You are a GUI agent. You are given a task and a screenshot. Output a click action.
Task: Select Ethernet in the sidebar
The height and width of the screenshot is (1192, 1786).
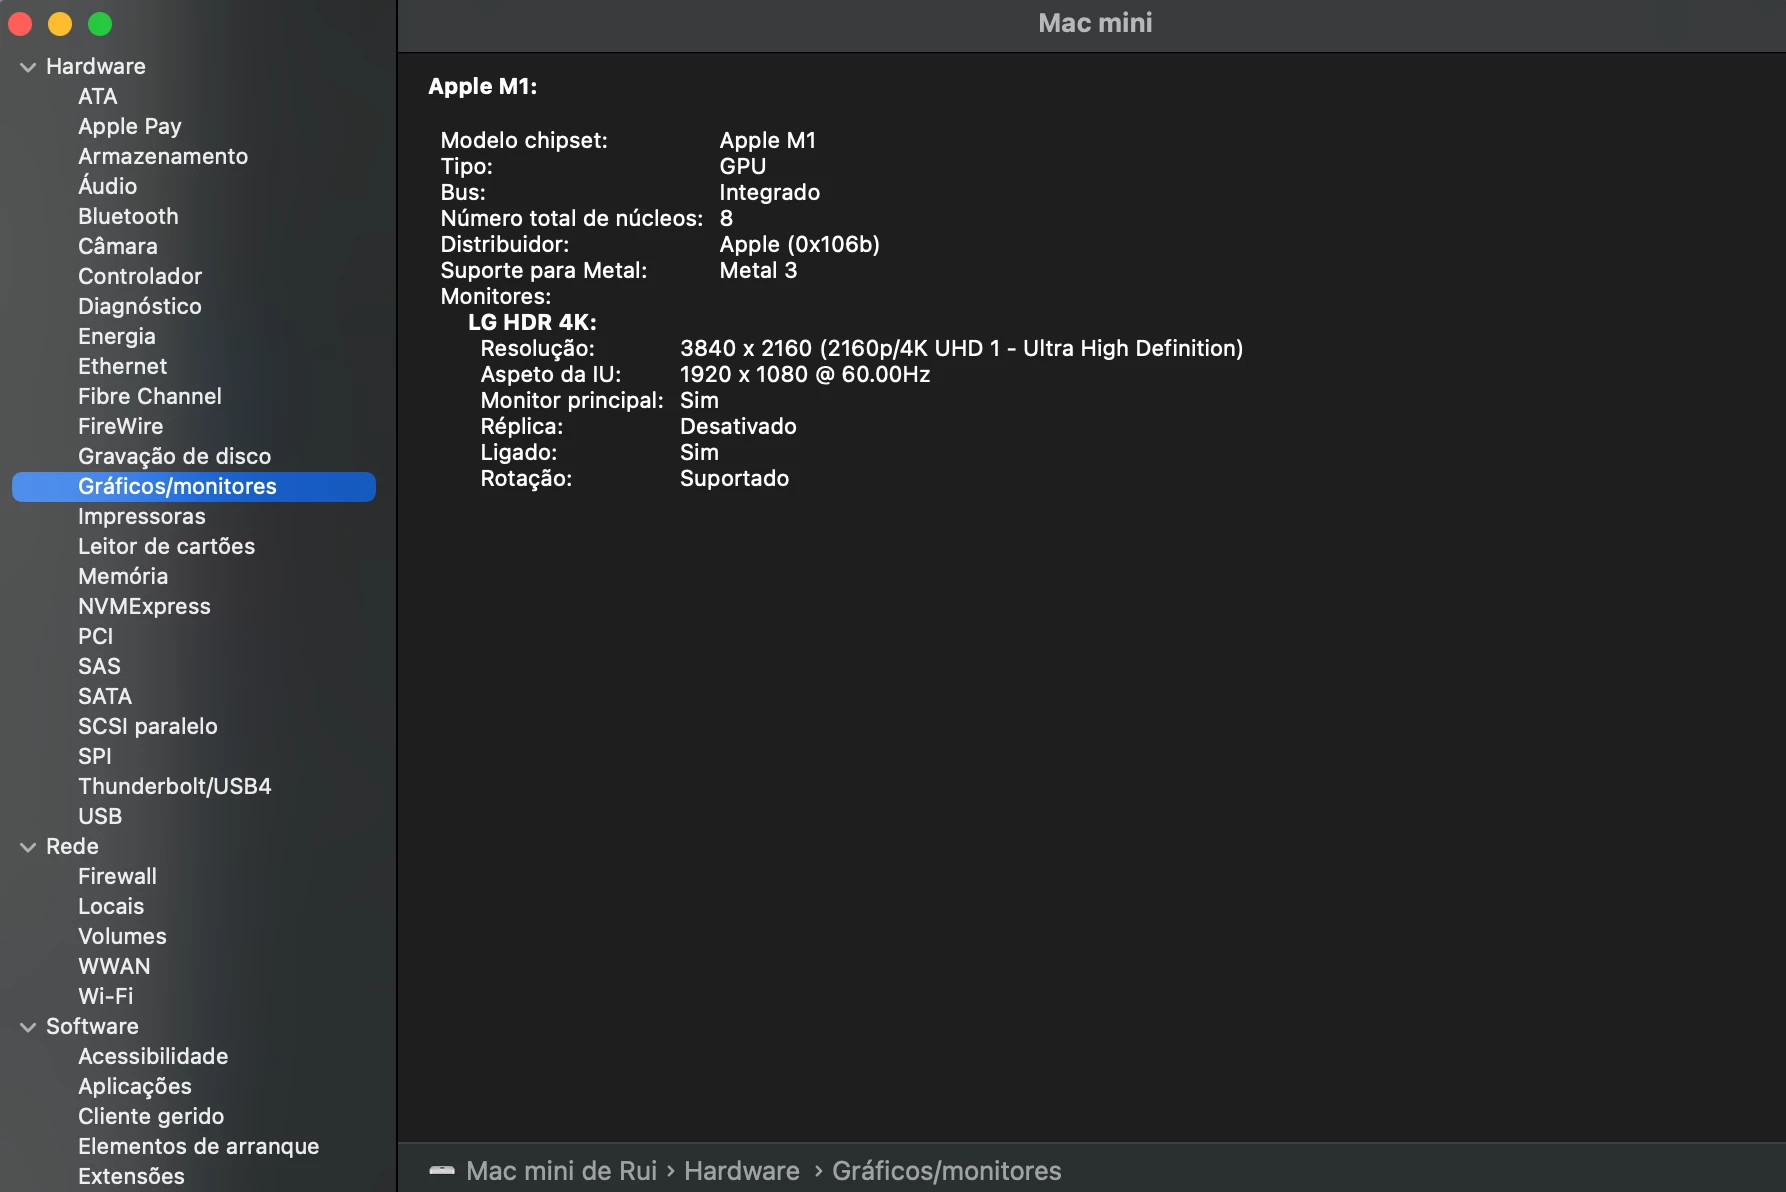[x=123, y=367]
